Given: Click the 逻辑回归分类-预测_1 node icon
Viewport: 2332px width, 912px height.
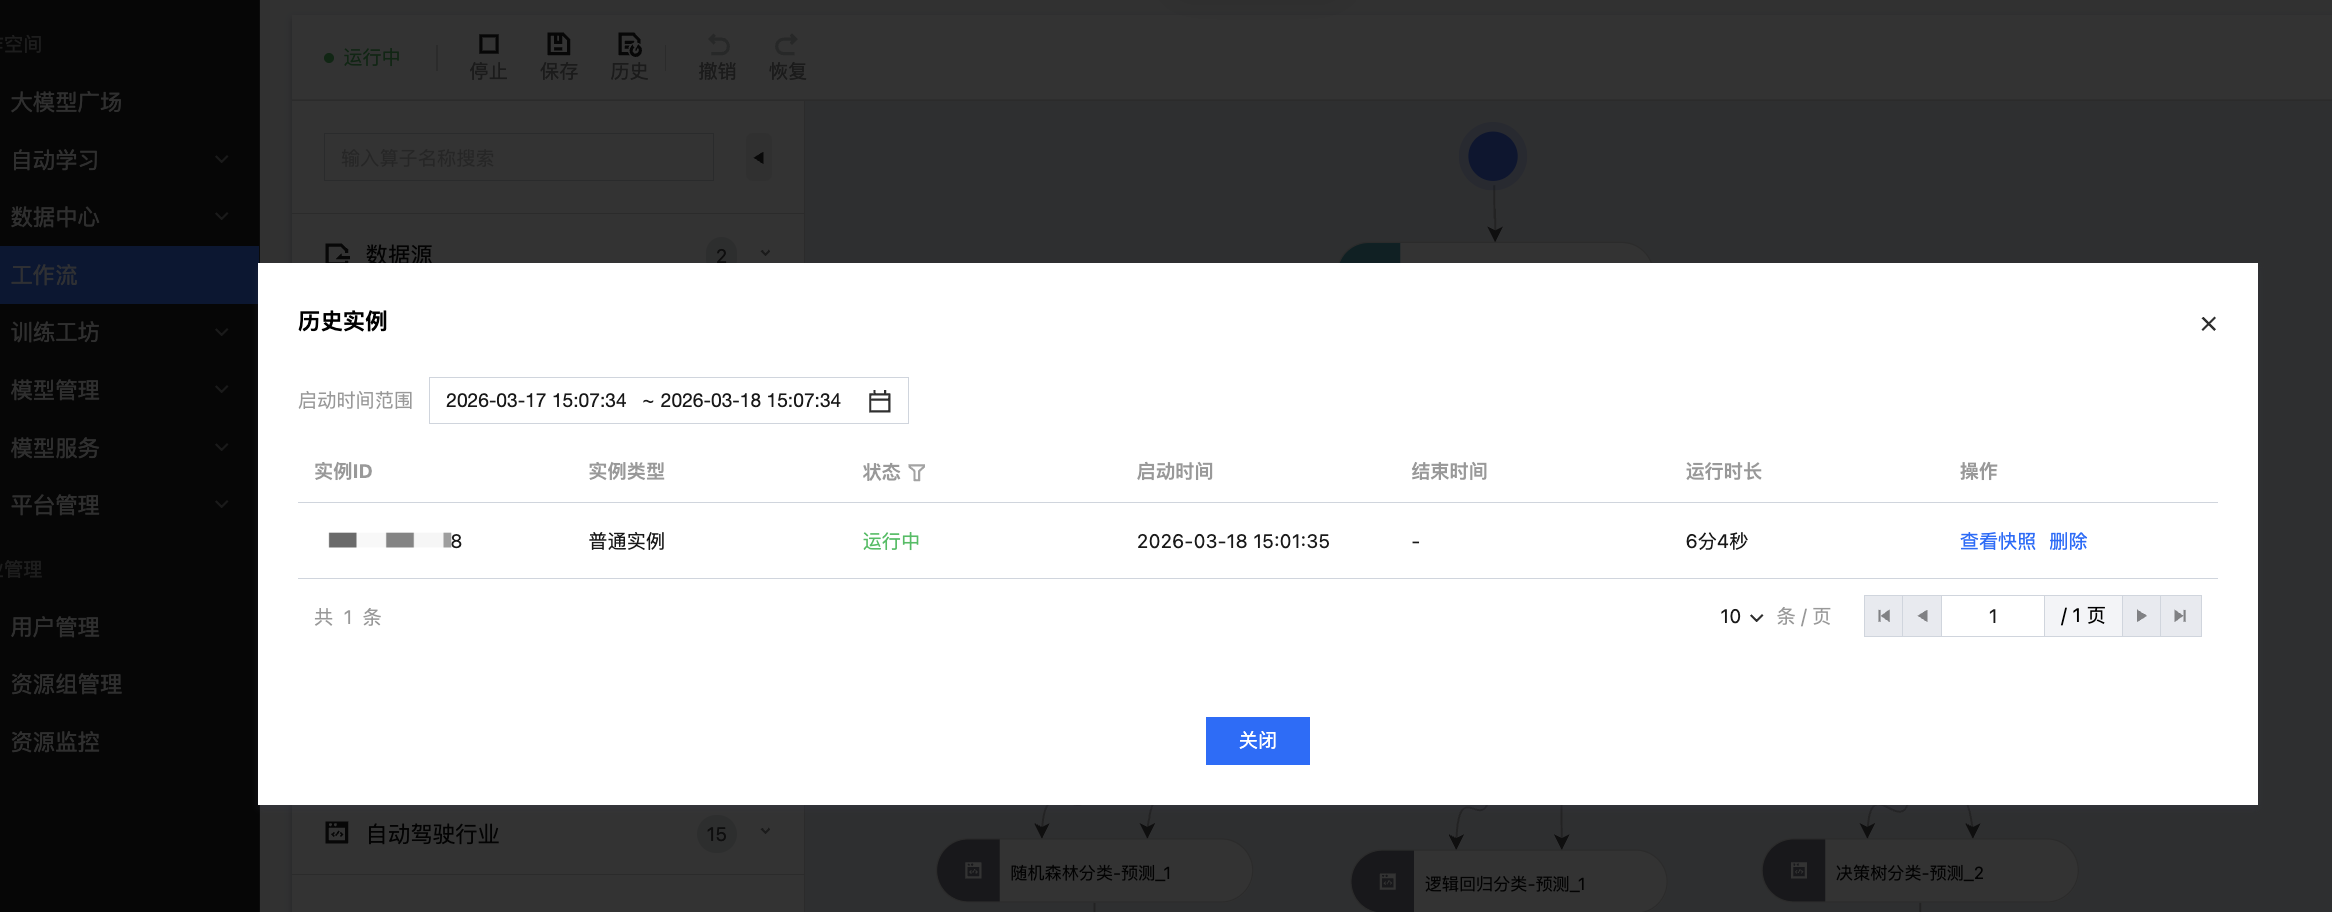Looking at the screenshot, I should click(1387, 882).
